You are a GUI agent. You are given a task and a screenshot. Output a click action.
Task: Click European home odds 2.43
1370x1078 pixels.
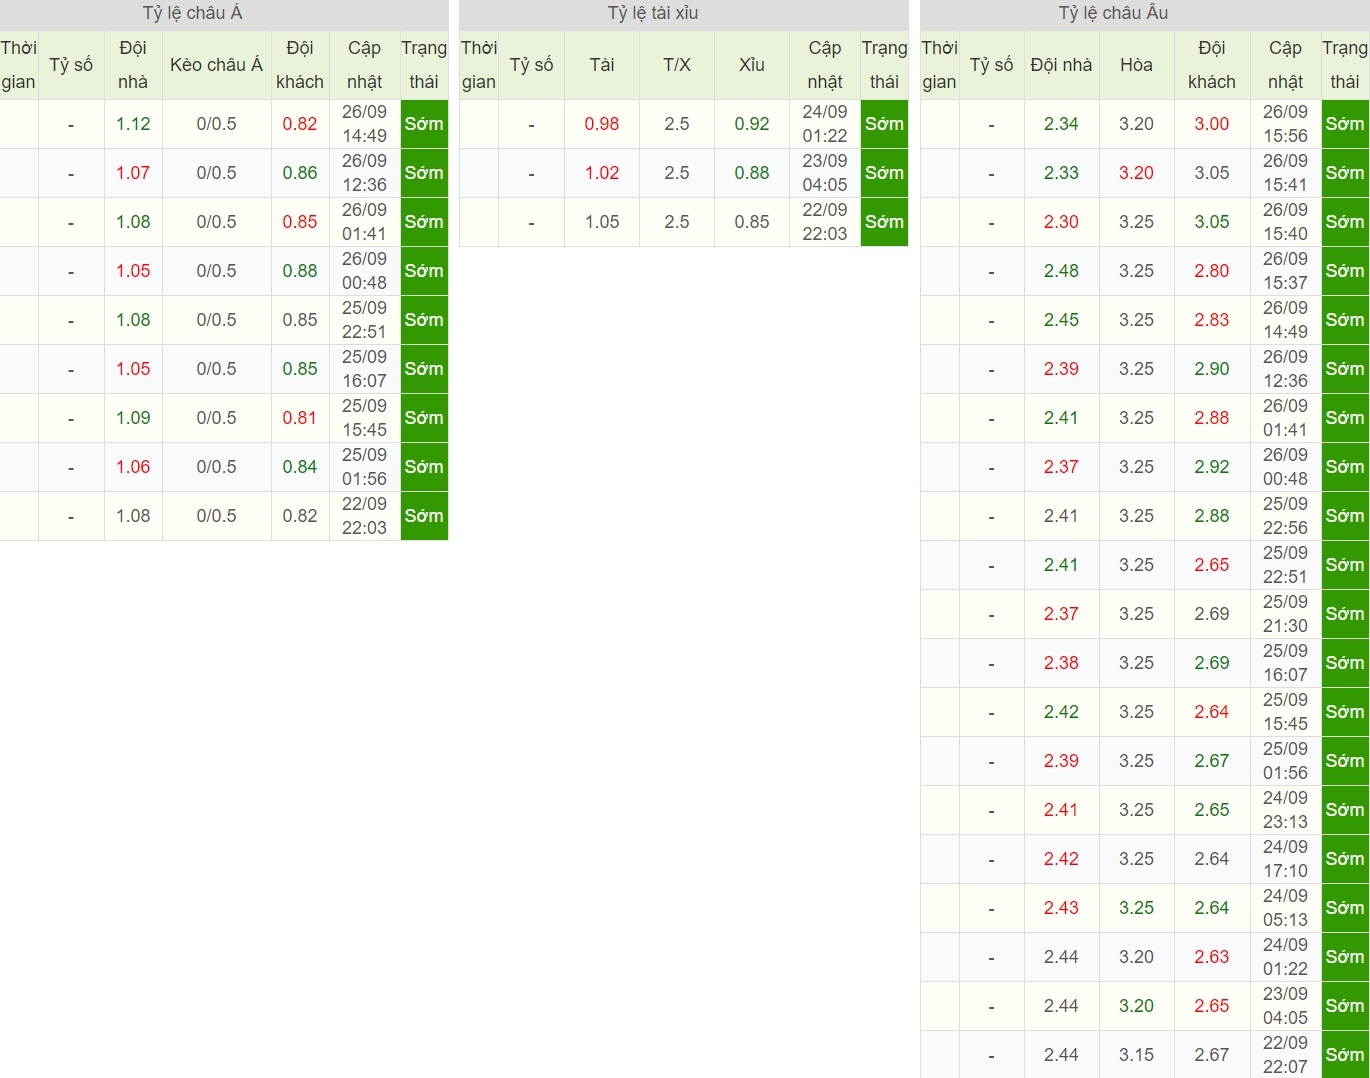(x=1061, y=908)
